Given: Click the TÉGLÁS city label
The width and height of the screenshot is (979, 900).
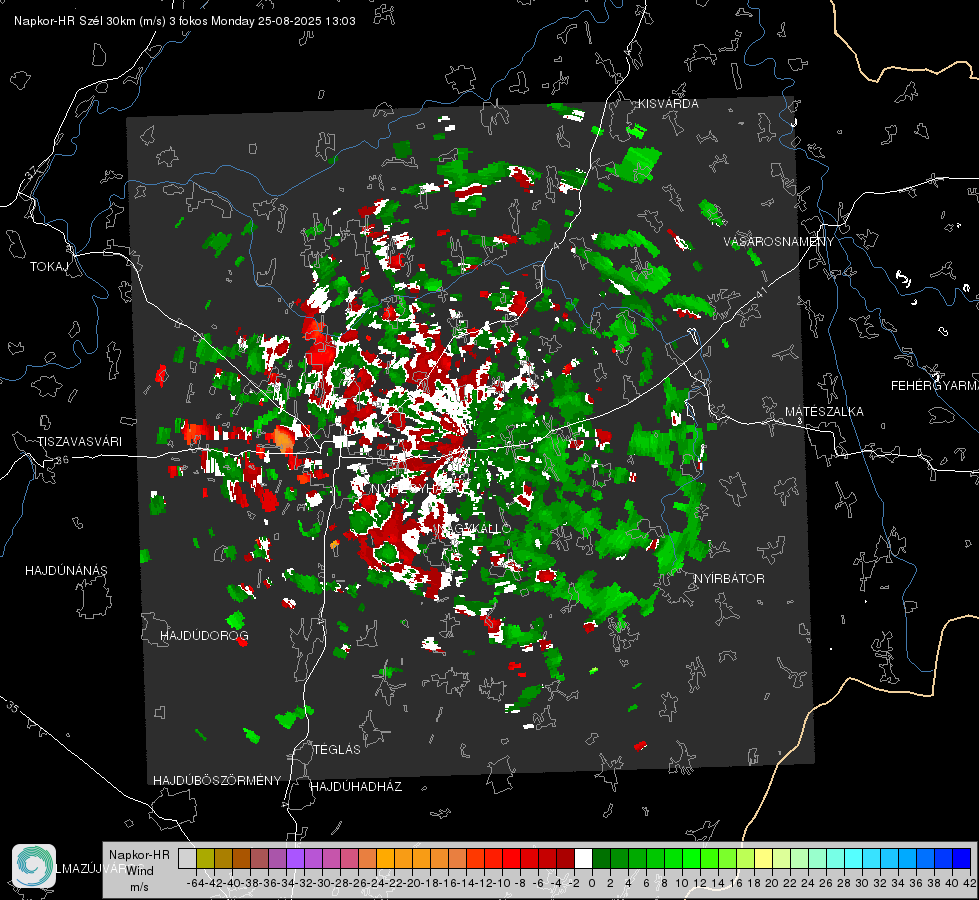Looking at the screenshot, I should pyautogui.click(x=337, y=749).
